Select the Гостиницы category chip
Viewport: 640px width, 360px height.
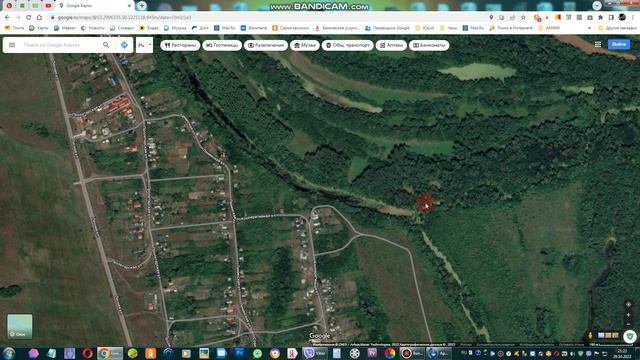pyautogui.click(x=222, y=45)
